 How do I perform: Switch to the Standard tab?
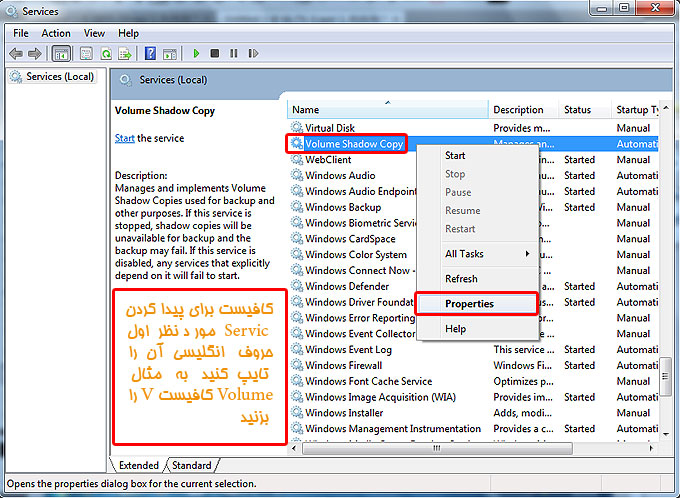coord(191,465)
